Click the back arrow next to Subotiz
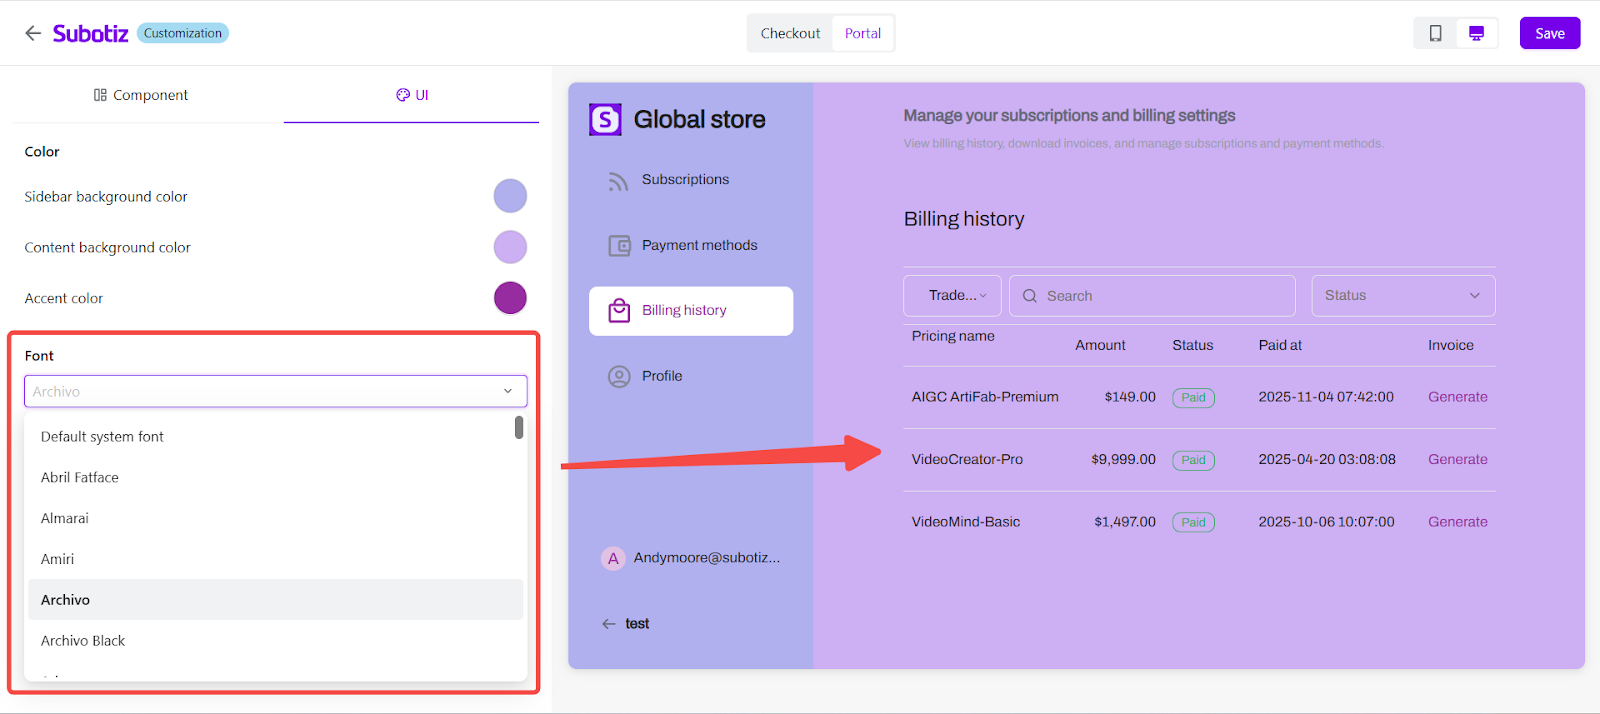Screen dimensions: 1600x714 (33, 33)
